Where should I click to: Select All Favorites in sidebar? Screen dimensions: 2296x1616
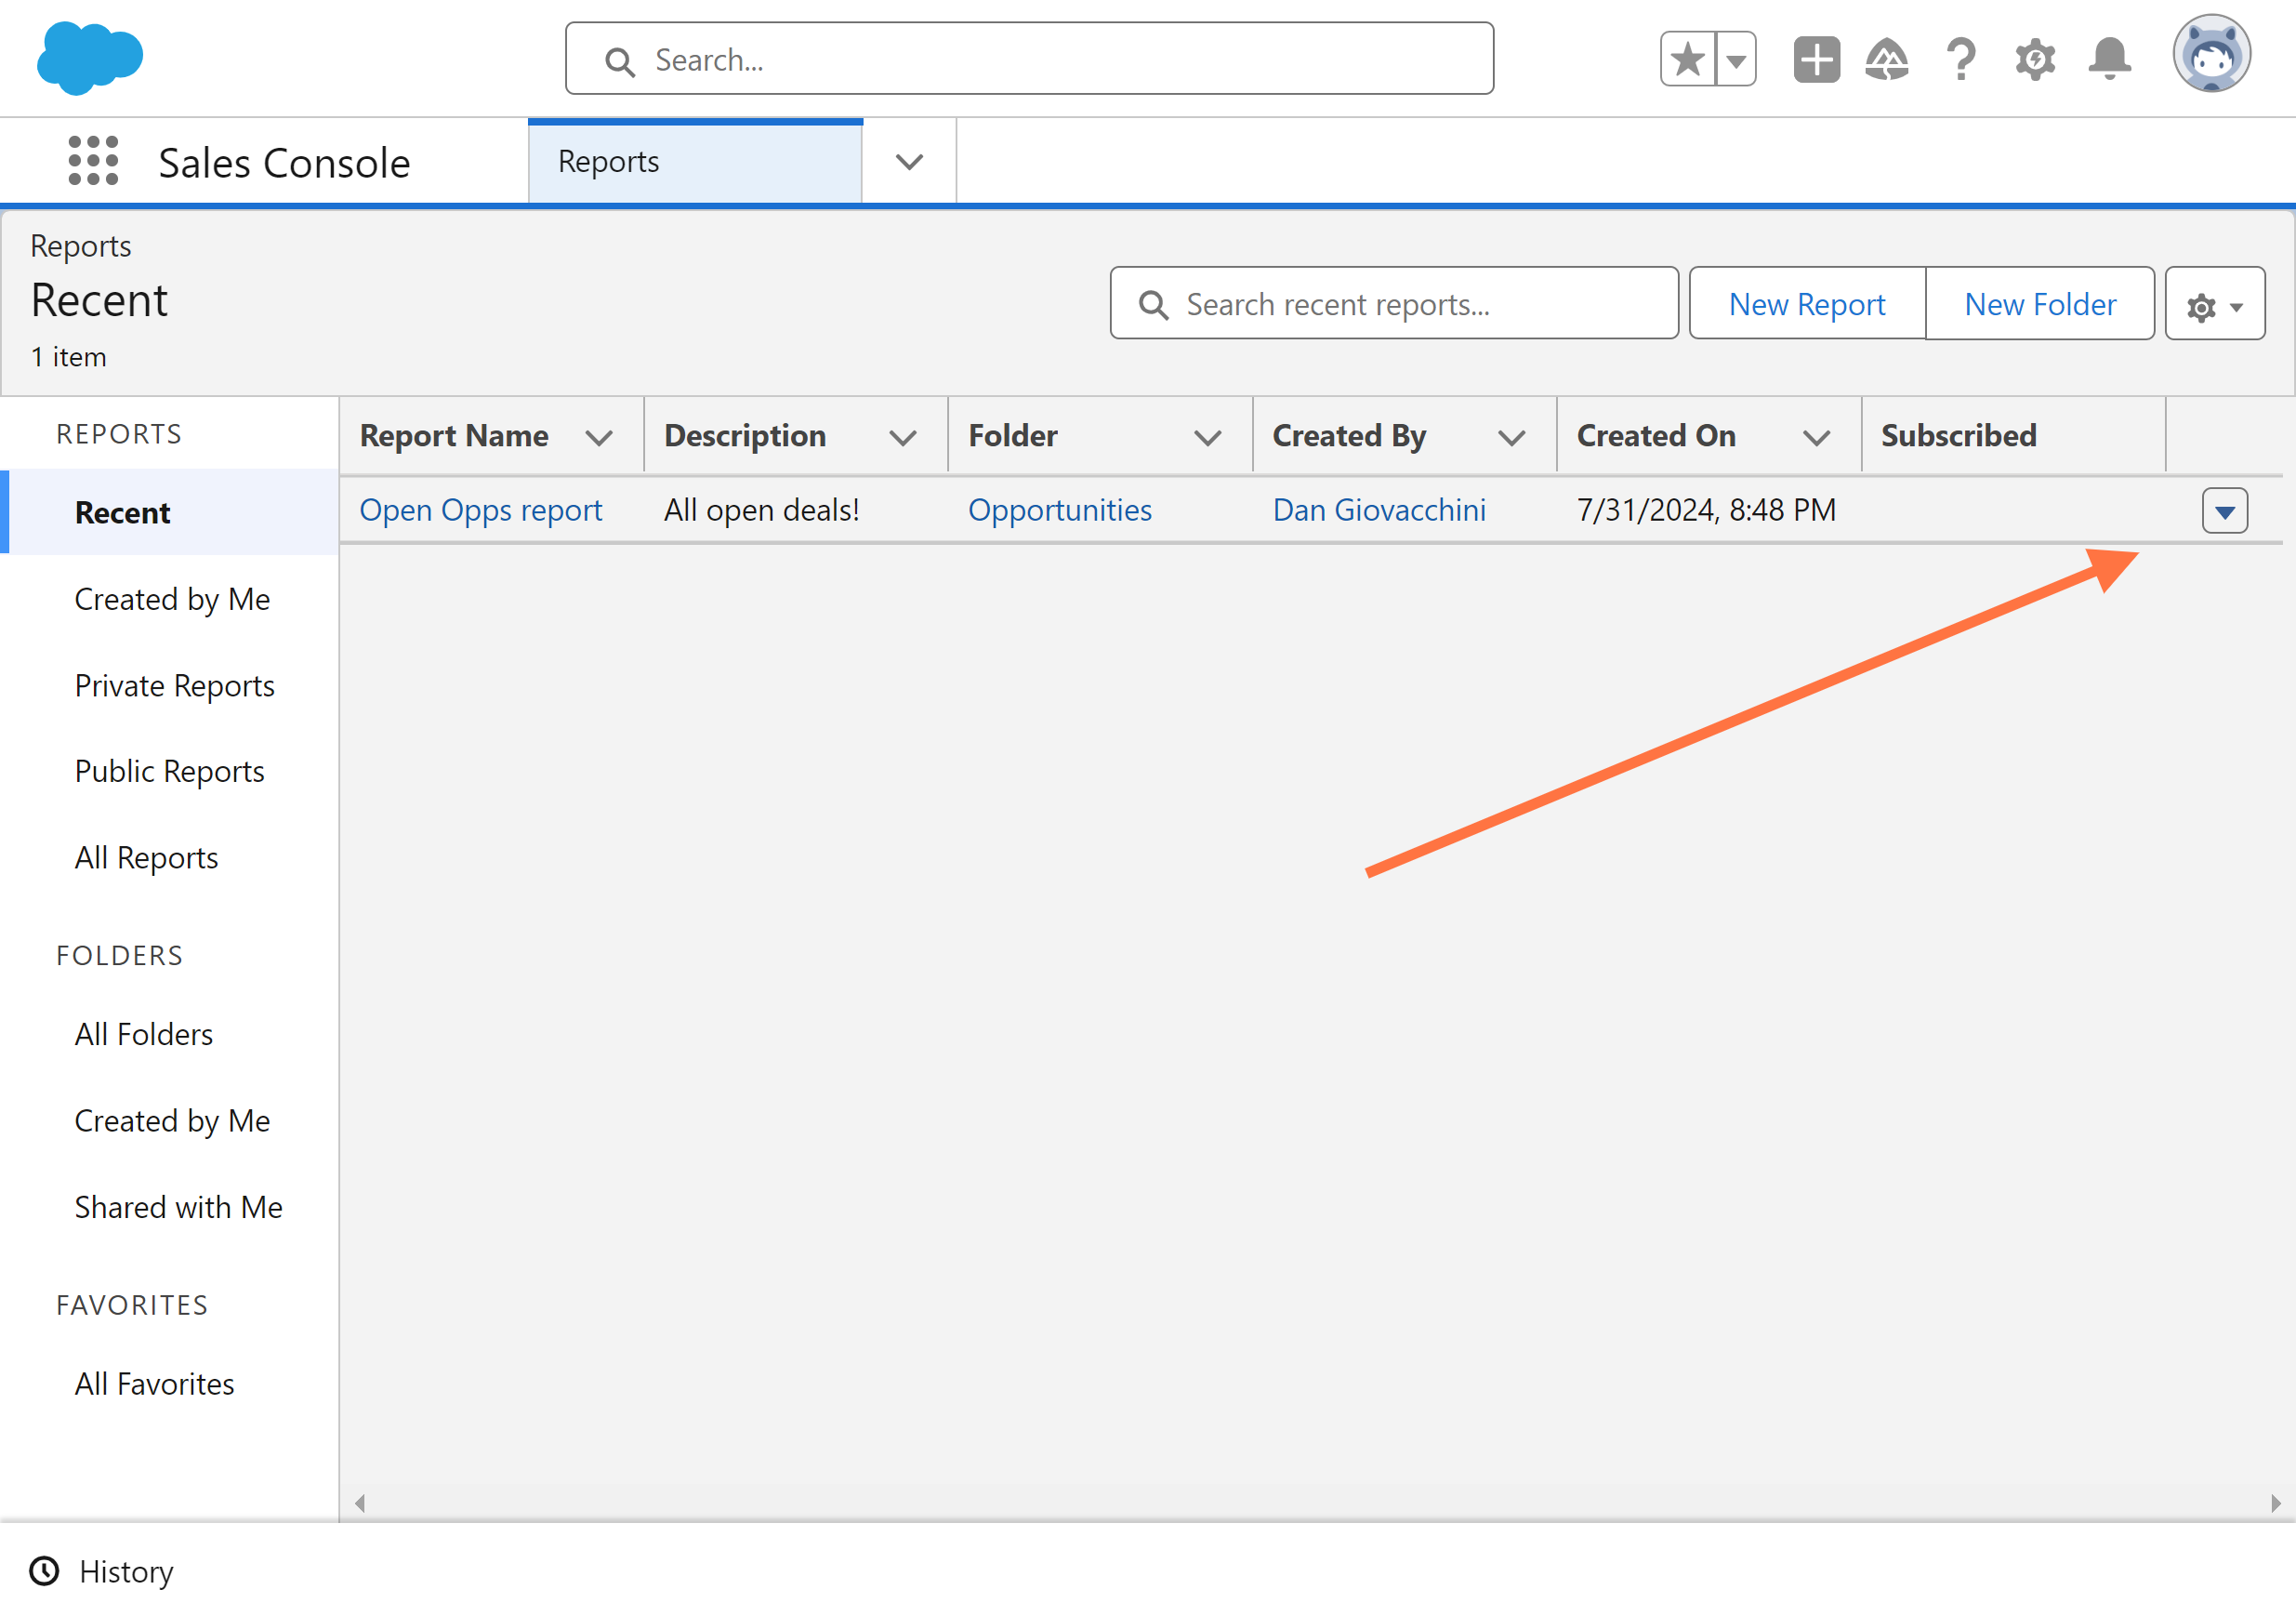[x=155, y=1384]
